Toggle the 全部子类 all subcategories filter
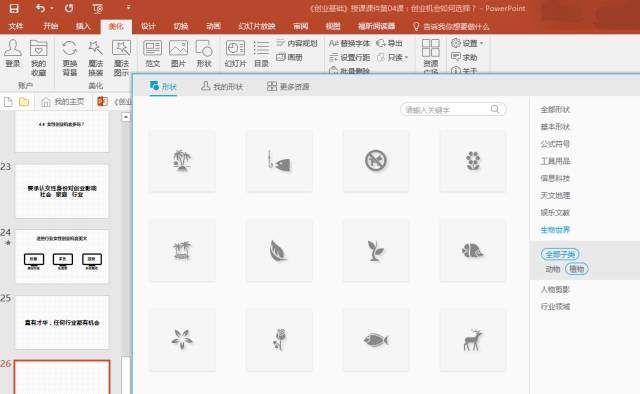The height and width of the screenshot is (394, 640). point(560,254)
